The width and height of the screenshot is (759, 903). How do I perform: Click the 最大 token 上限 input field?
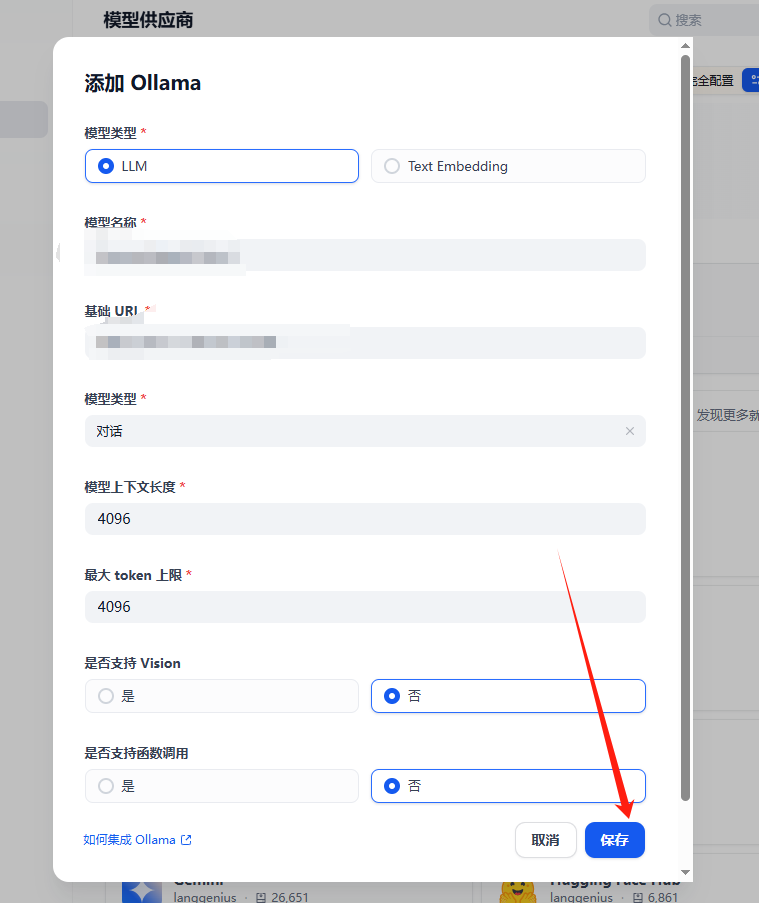click(x=365, y=607)
